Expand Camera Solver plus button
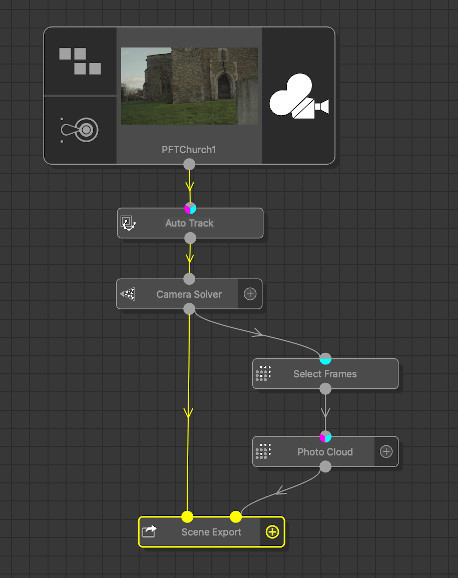 250,294
